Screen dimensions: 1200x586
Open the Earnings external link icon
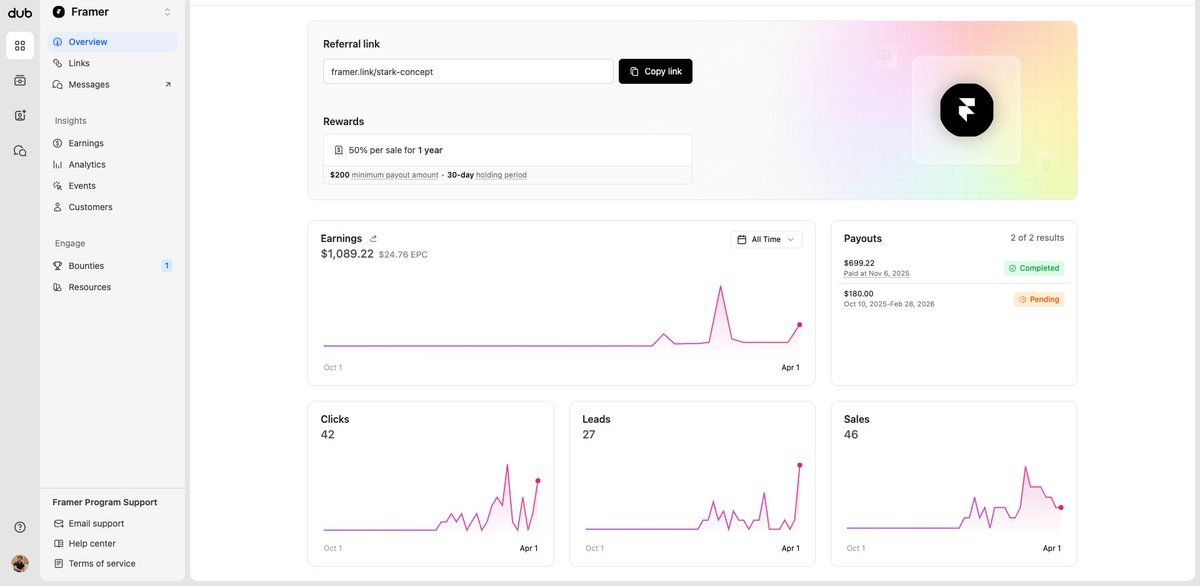click(x=373, y=239)
